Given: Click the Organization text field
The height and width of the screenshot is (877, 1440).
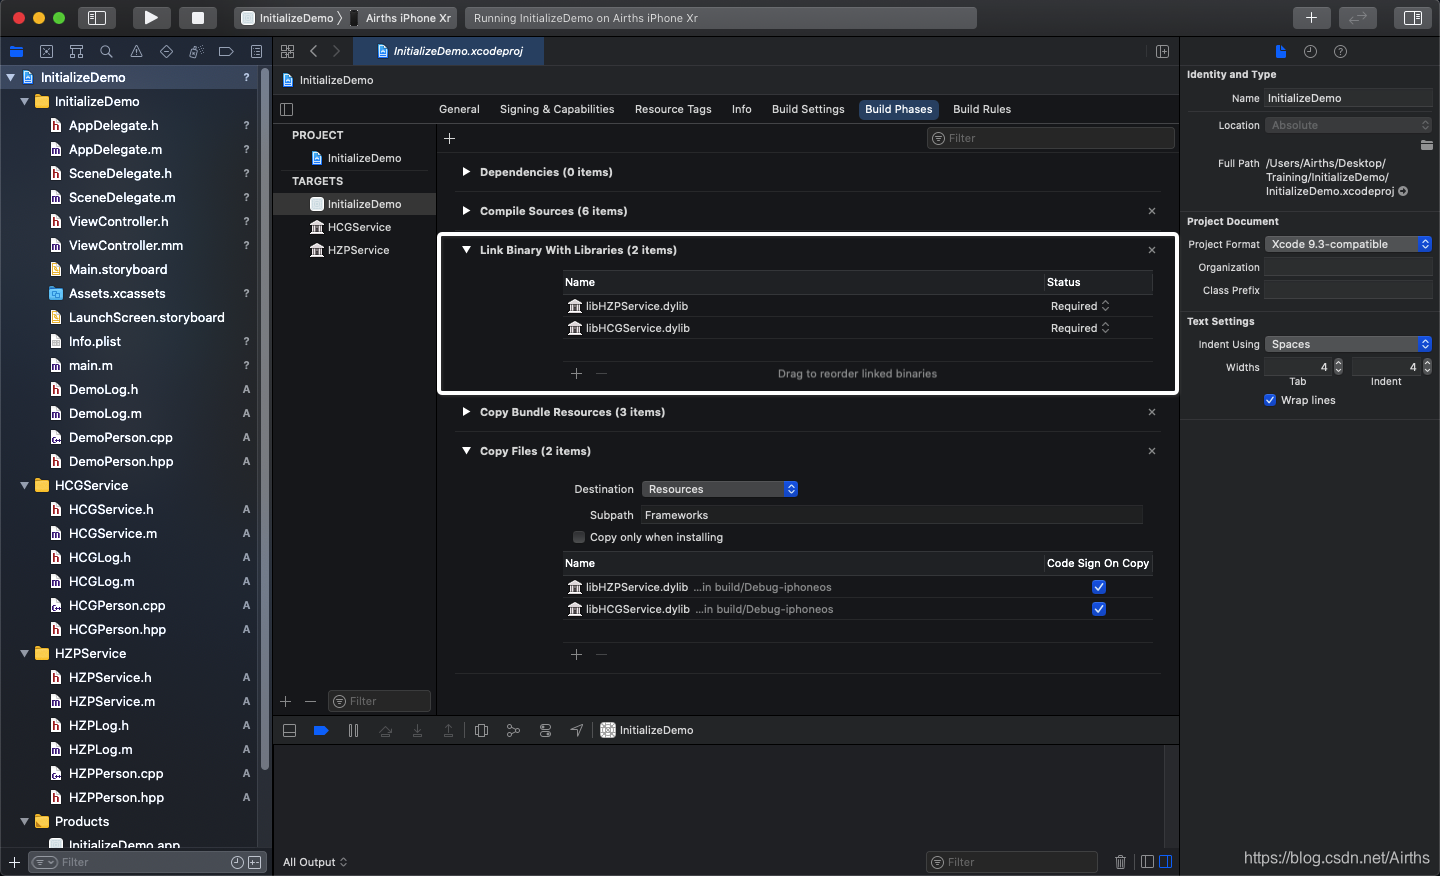Looking at the screenshot, I should pos(1349,267).
